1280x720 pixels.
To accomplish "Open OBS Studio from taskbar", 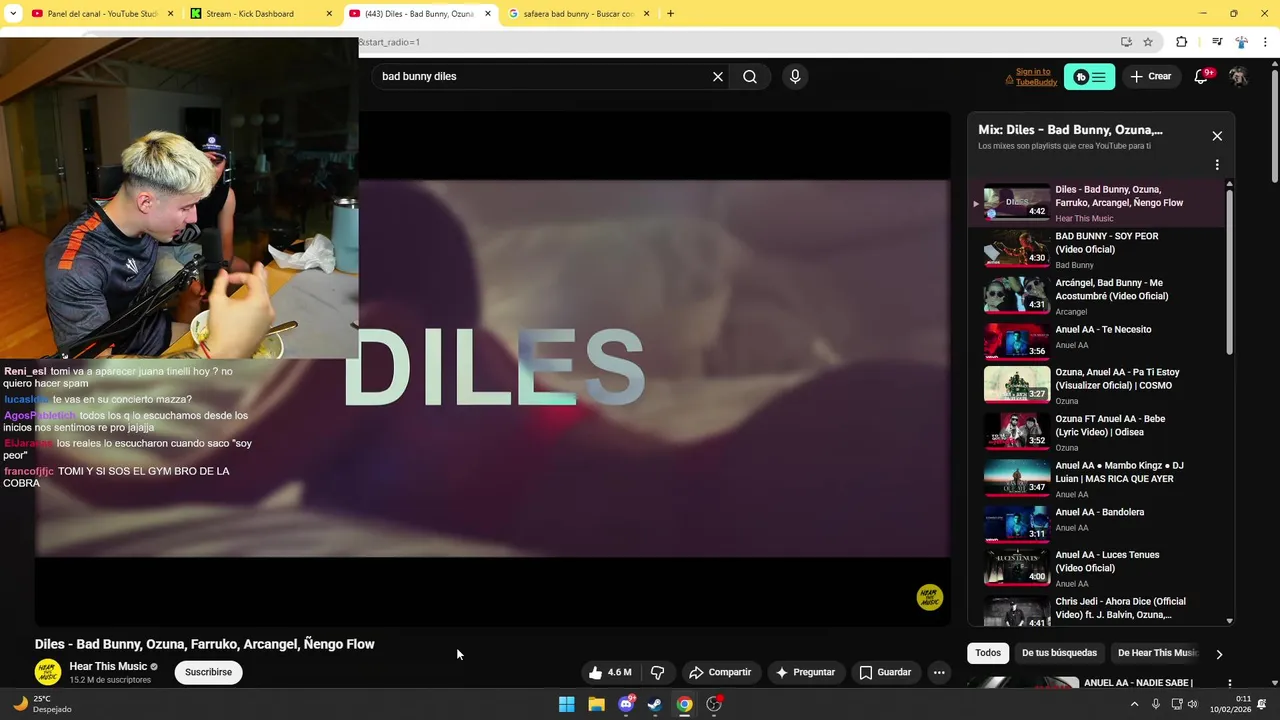I will coord(714,704).
